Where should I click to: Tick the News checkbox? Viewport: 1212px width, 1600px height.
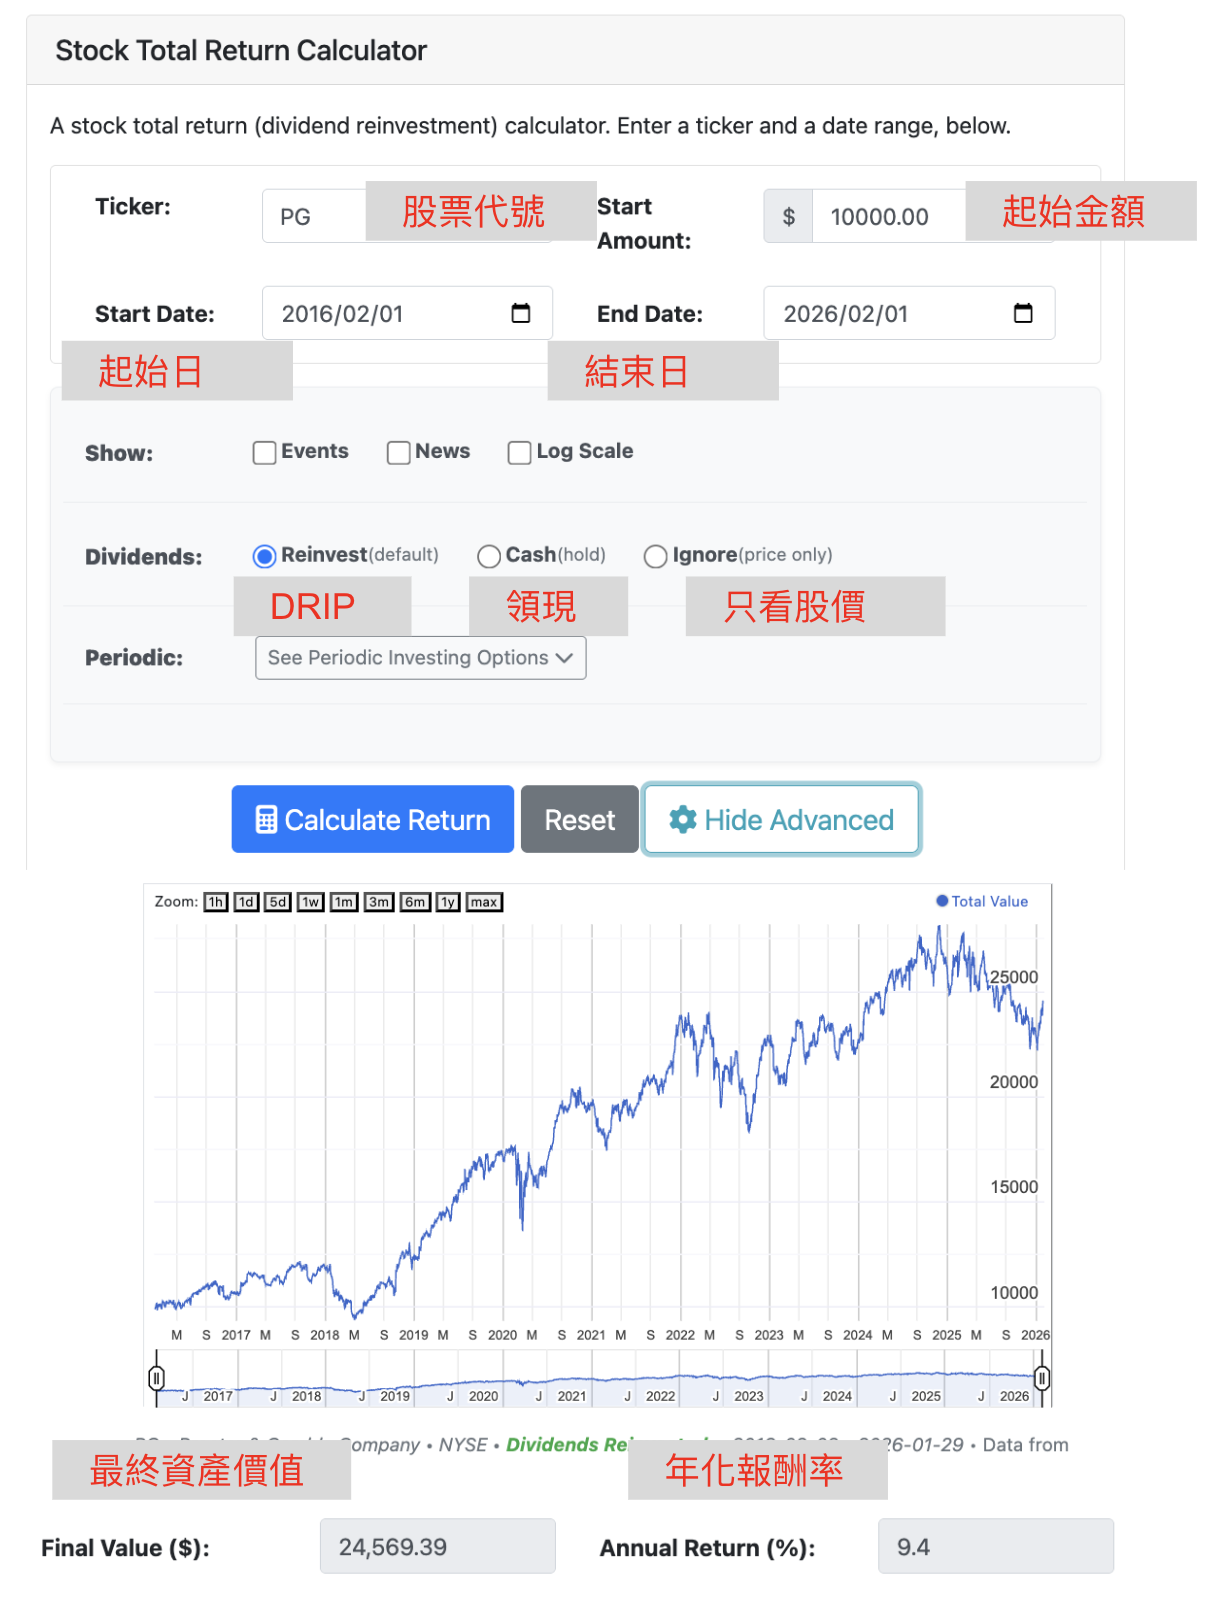[399, 453]
